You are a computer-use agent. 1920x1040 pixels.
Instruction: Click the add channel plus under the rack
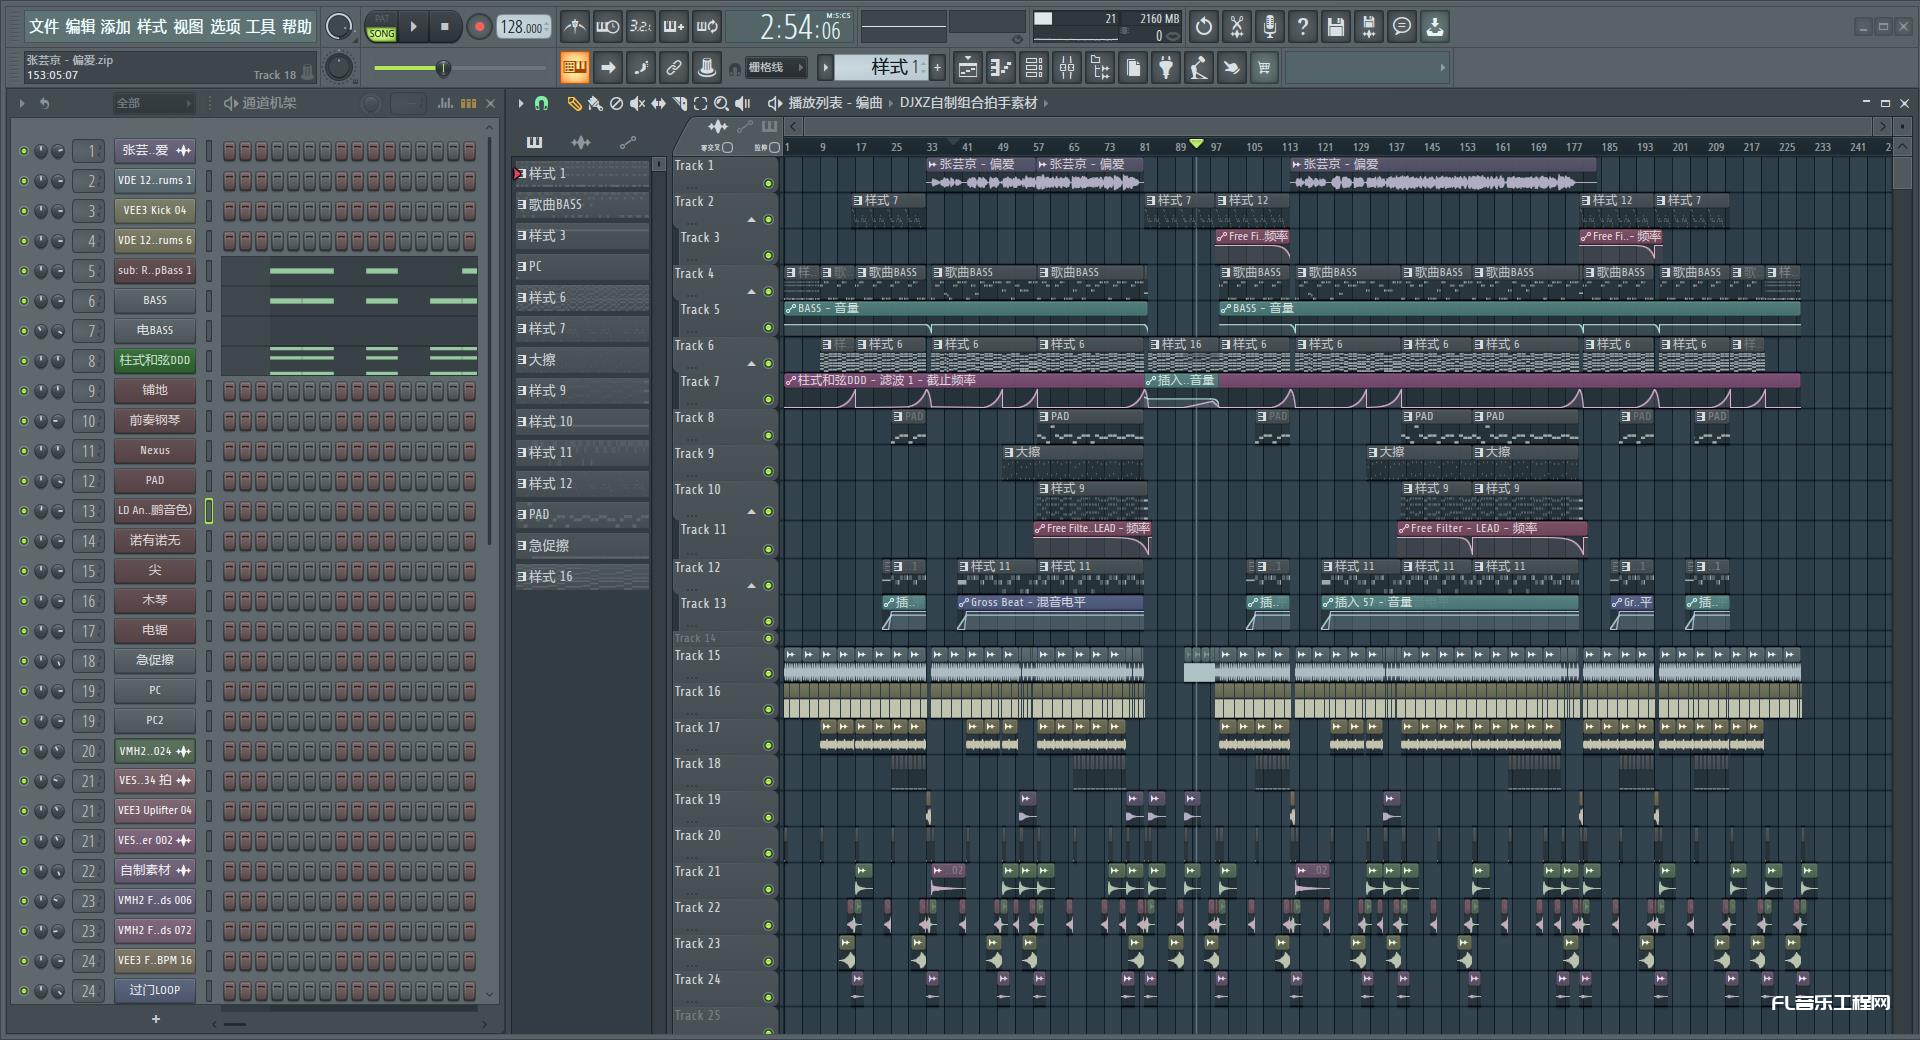pyautogui.click(x=155, y=1019)
